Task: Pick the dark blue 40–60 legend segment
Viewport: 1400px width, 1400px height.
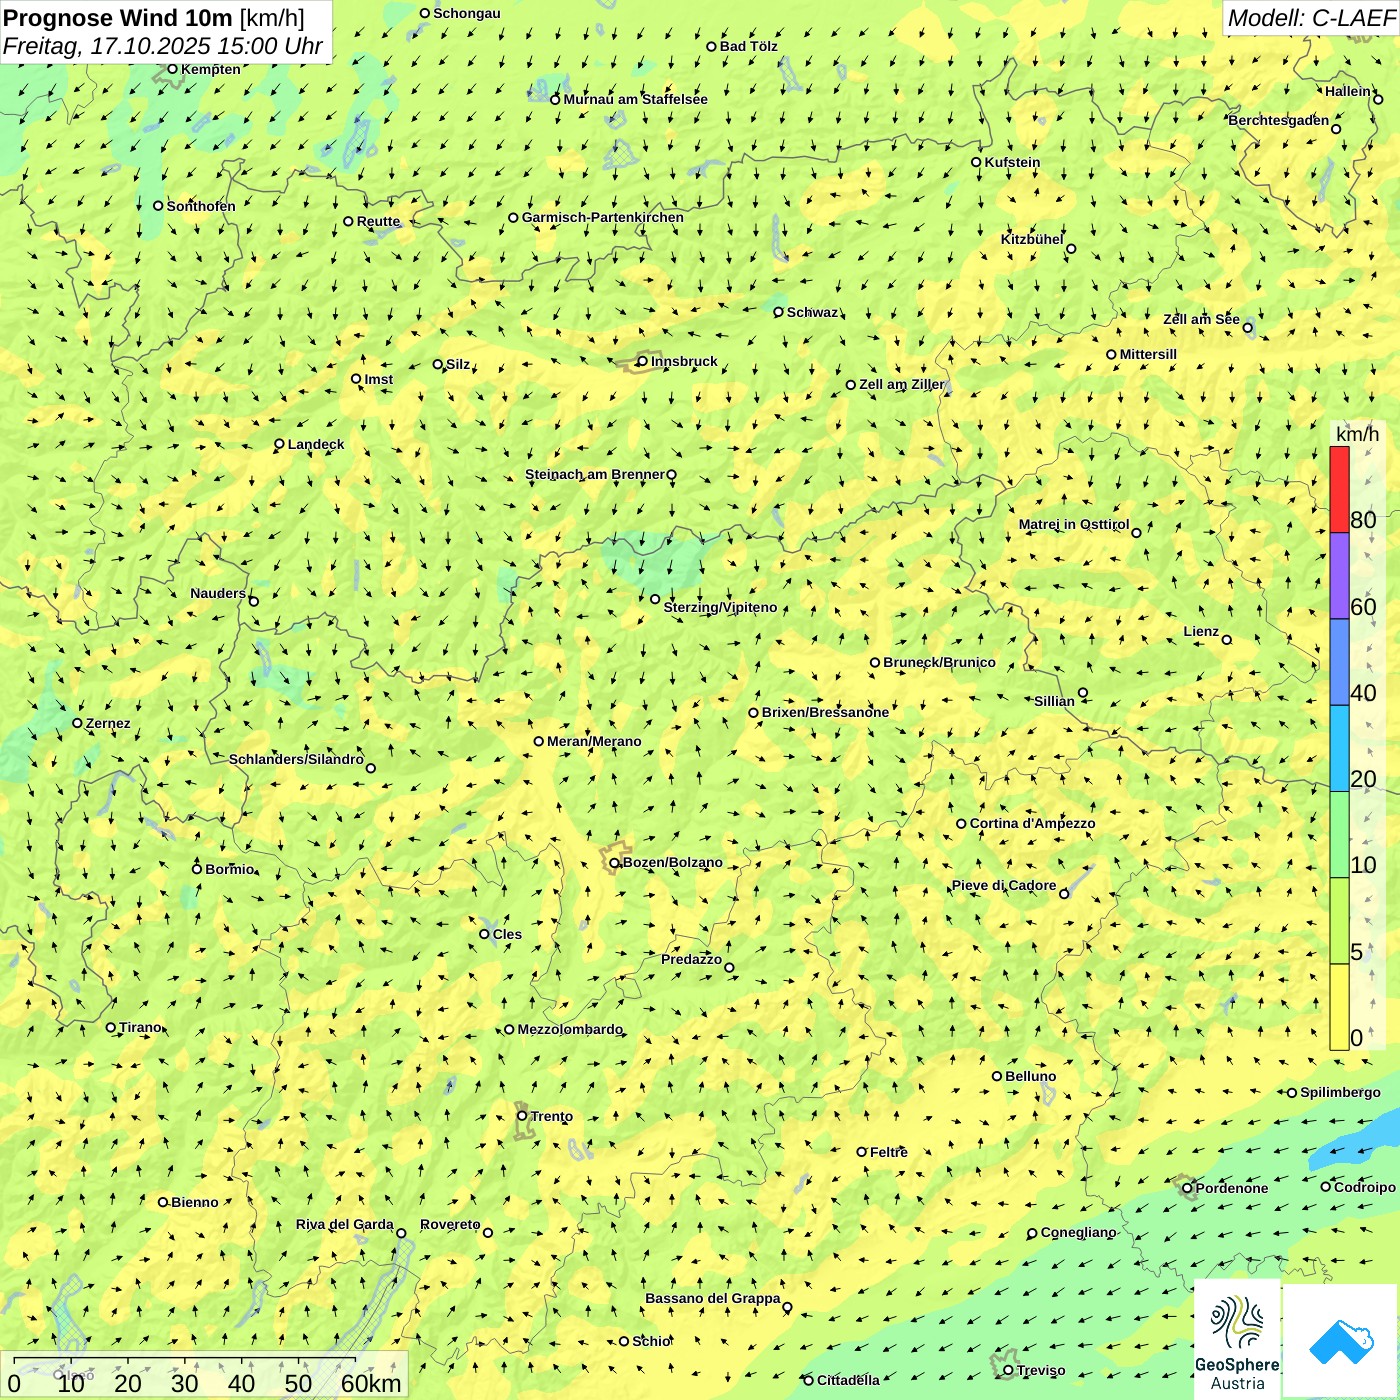Action: click(1339, 663)
